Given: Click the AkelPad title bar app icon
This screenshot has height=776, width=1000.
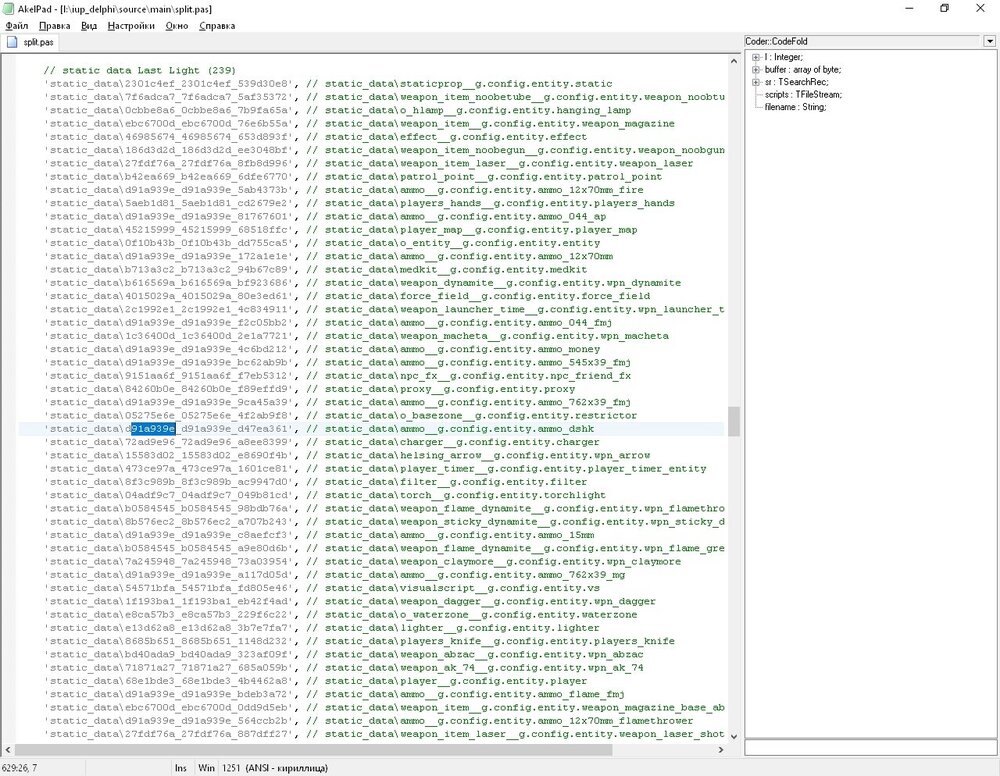Looking at the screenshot, I should [x=9, y=8].
